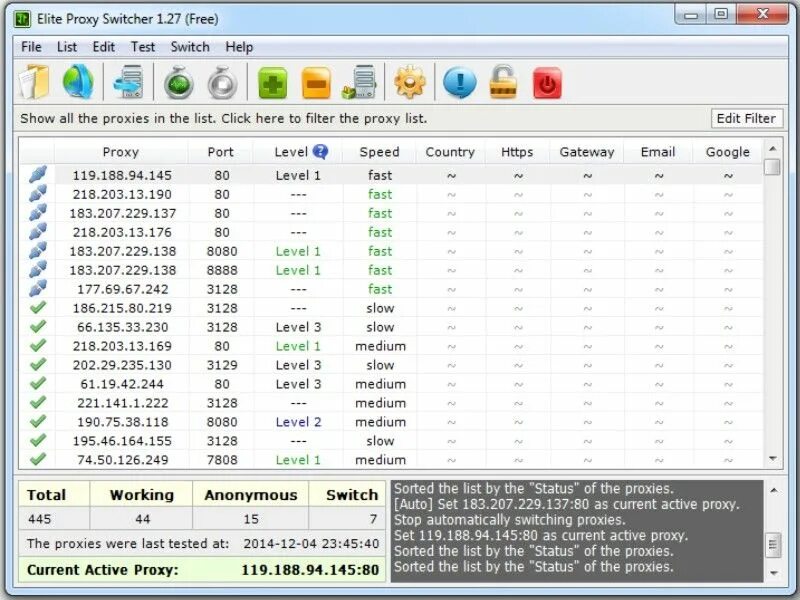Click plug icon for 183.207.229.137
The width and height of the screenshot is (800, 600).
(x=38, y=212)
